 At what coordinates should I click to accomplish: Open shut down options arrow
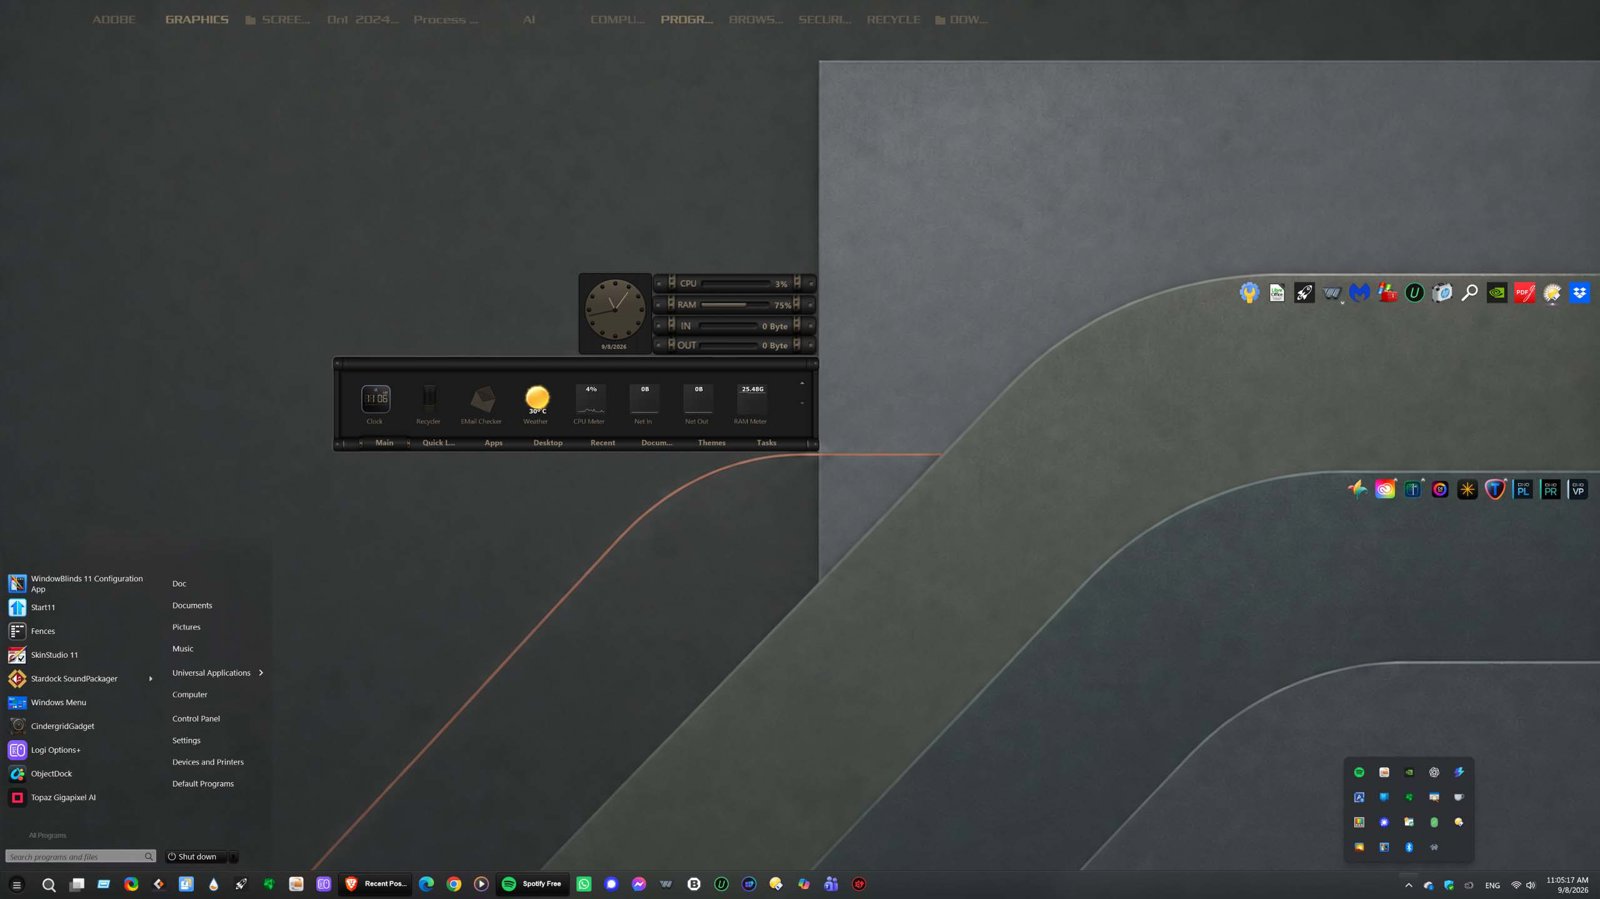click(233, 857)
